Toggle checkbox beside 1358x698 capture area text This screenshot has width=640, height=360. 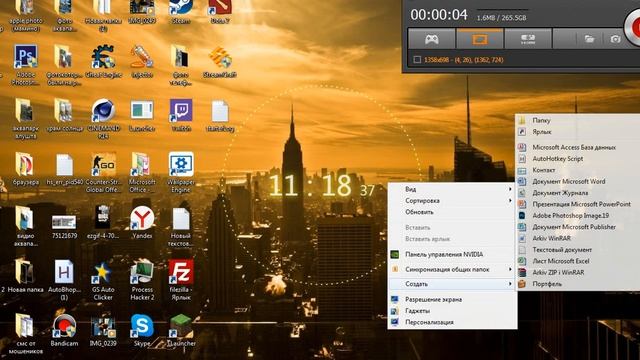click(x=417, y=60)
